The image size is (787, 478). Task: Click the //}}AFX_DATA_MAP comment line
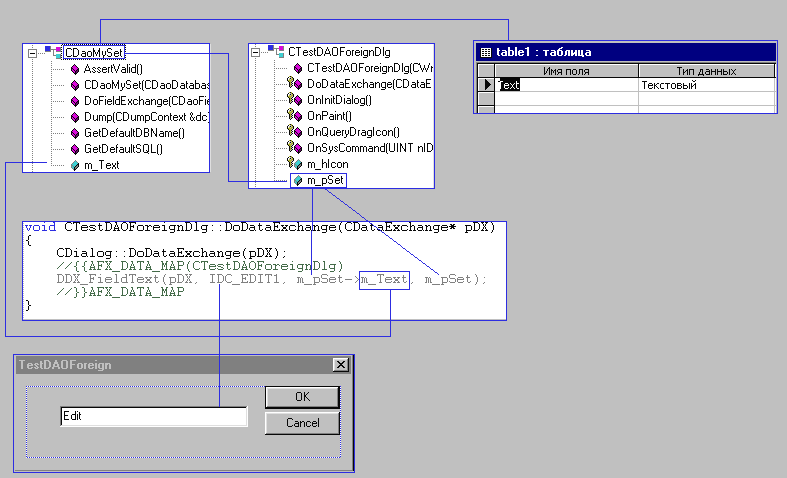[120, 292]
